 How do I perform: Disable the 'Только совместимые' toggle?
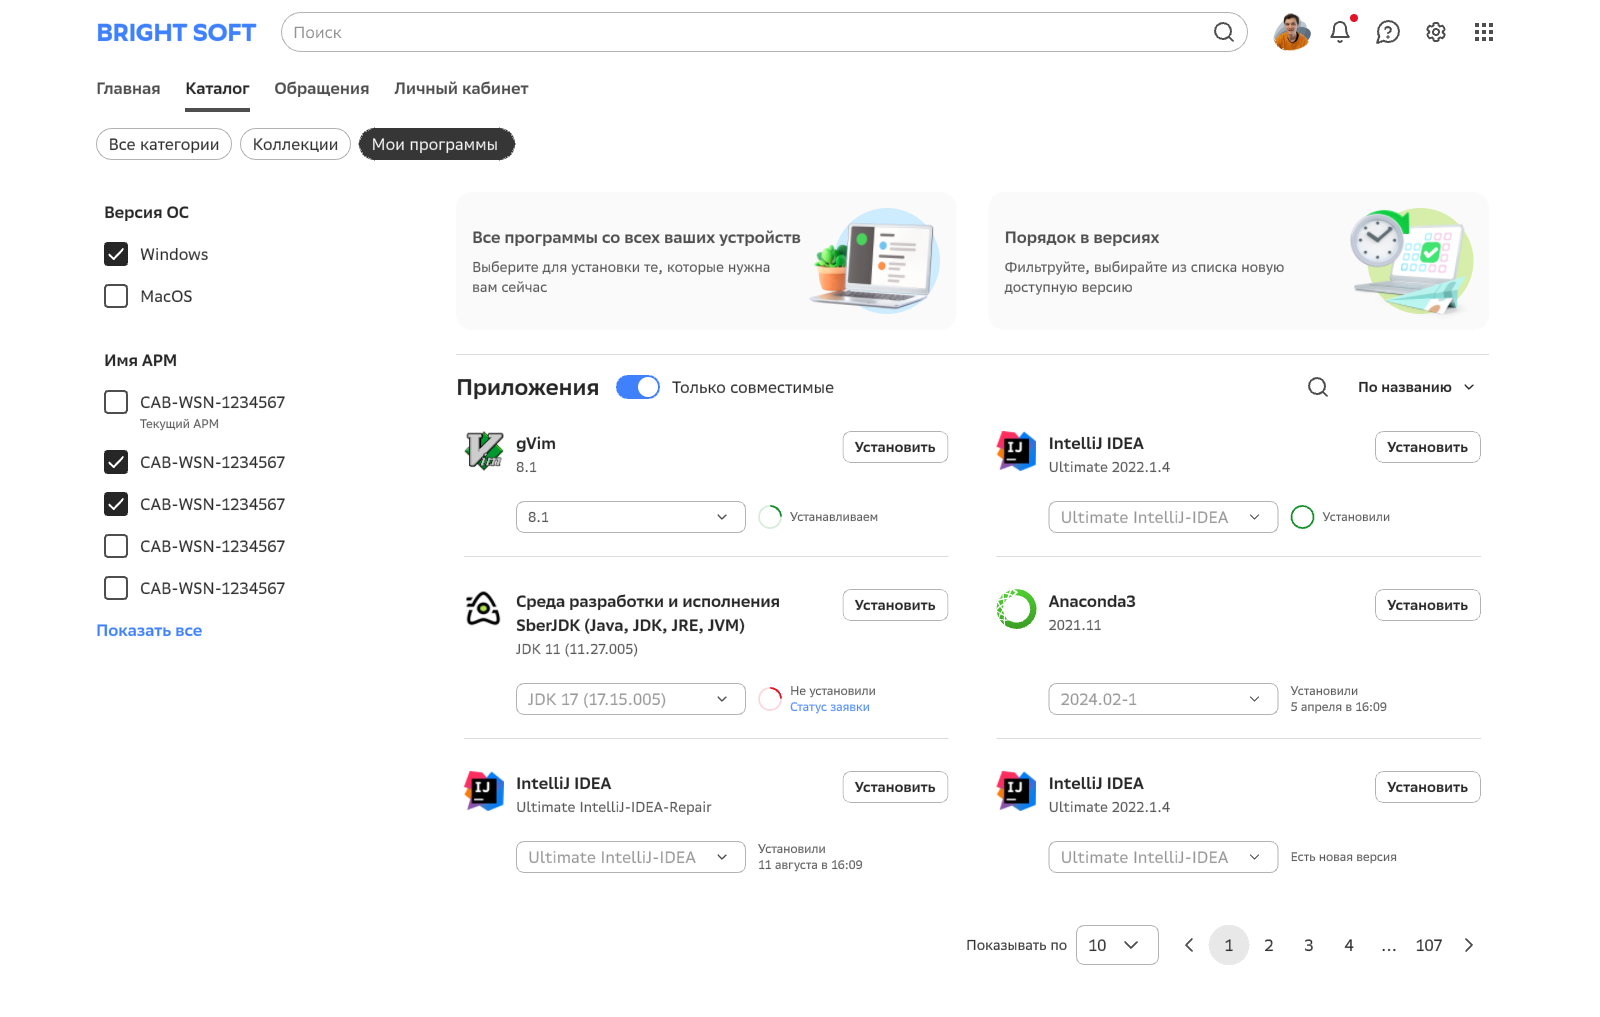point(638,387)
